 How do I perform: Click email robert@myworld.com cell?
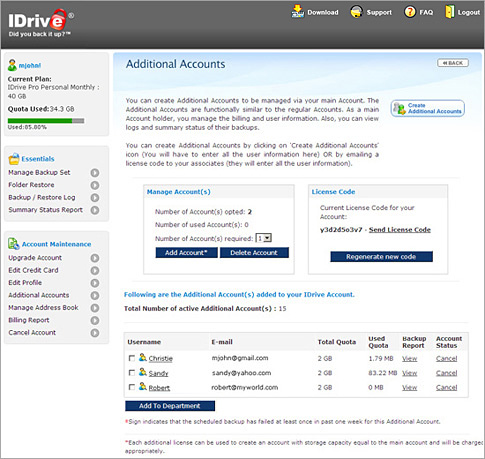(x=245, y=387)
